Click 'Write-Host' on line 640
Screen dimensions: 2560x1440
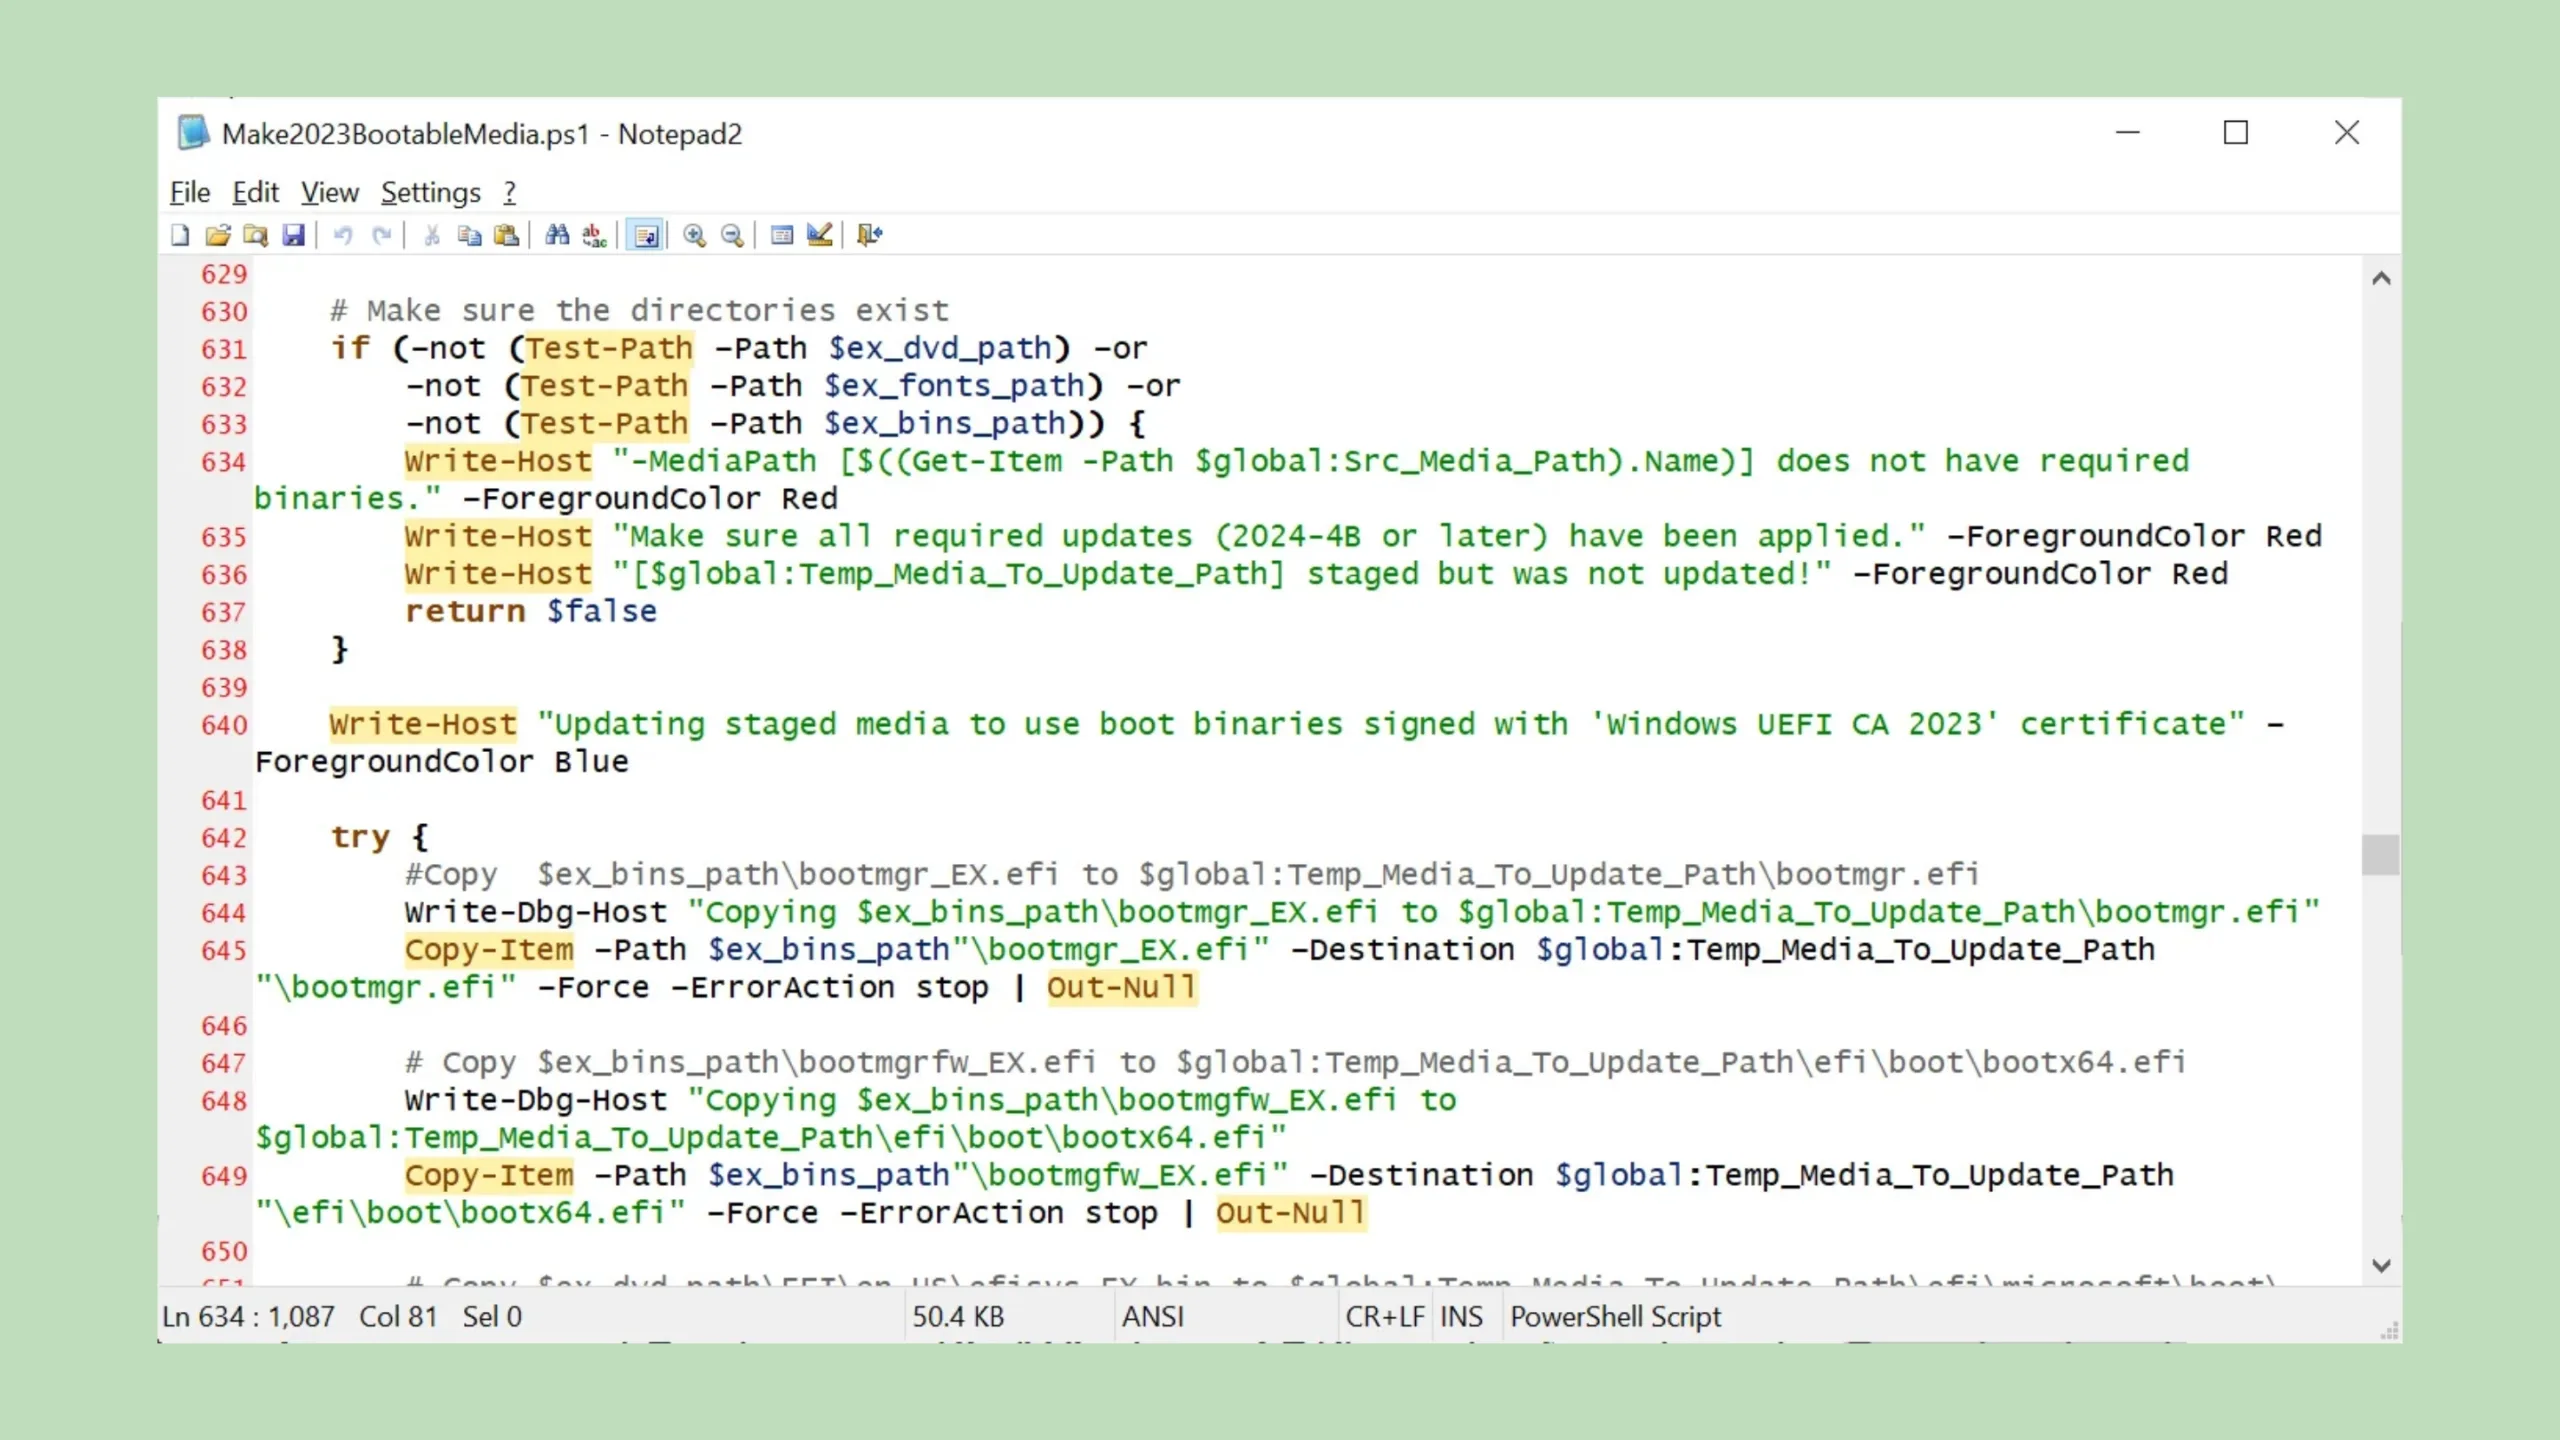pos(423,724)
